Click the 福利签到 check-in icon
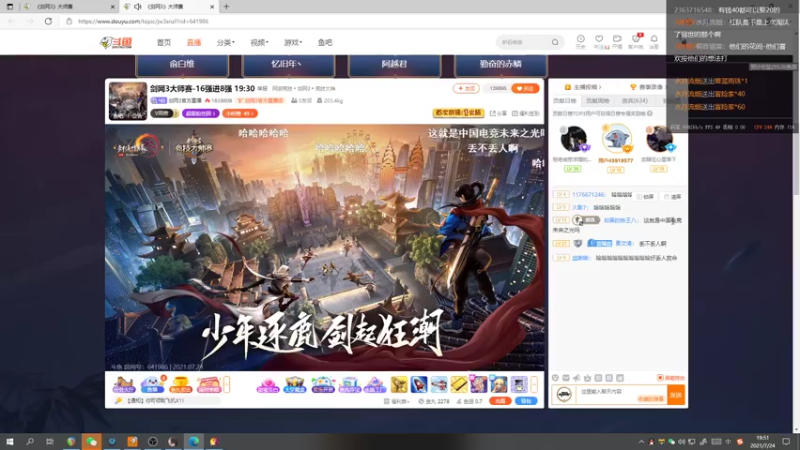 [x=526, y=113]
